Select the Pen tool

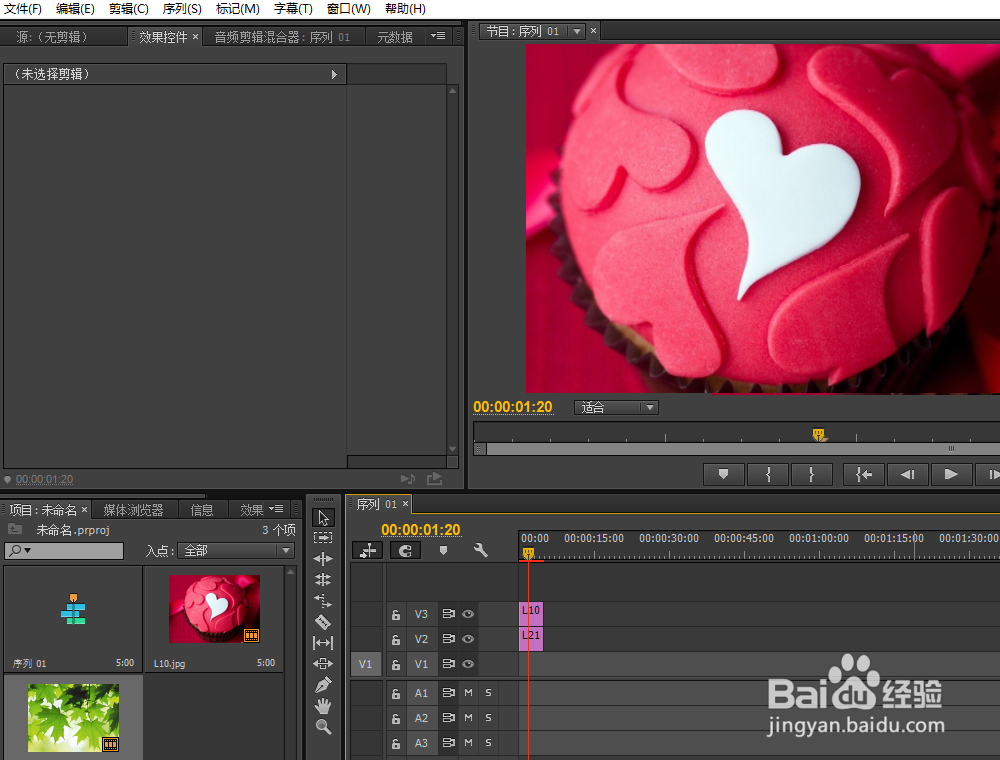pyautogui.click(x=323, y=685)
